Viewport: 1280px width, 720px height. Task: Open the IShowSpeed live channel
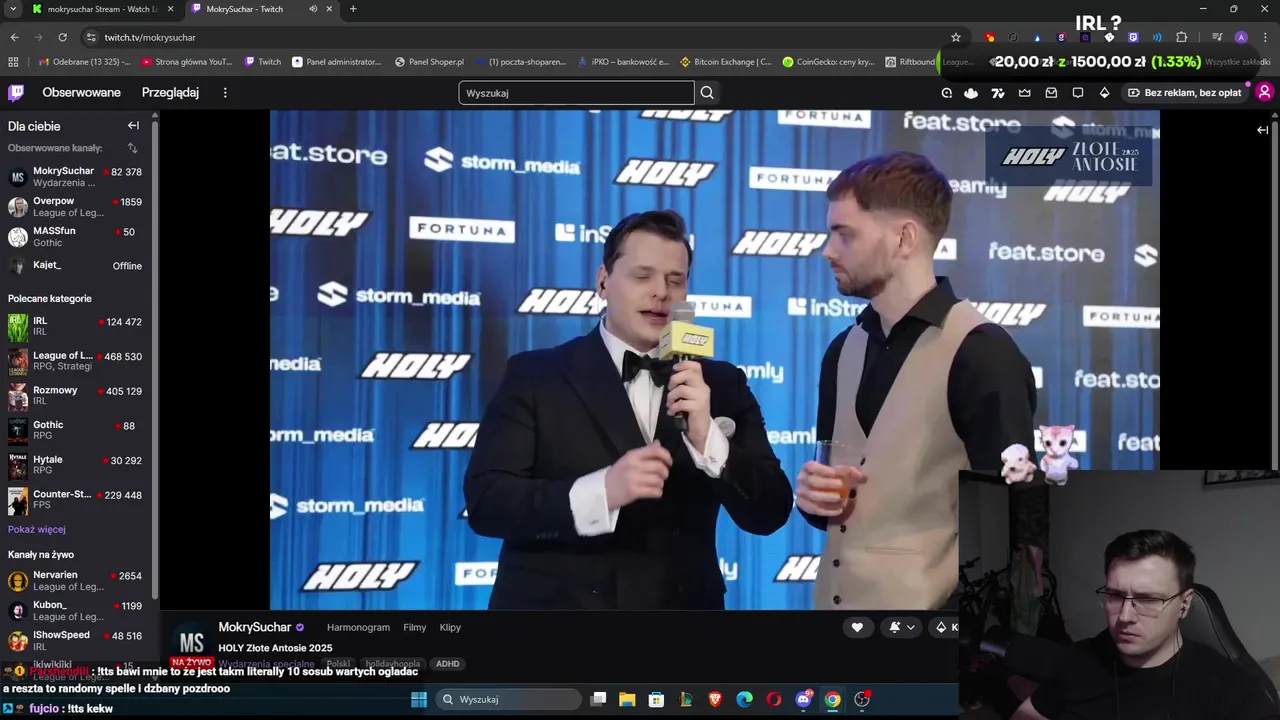pyautogui.click(x=76, y=640)
